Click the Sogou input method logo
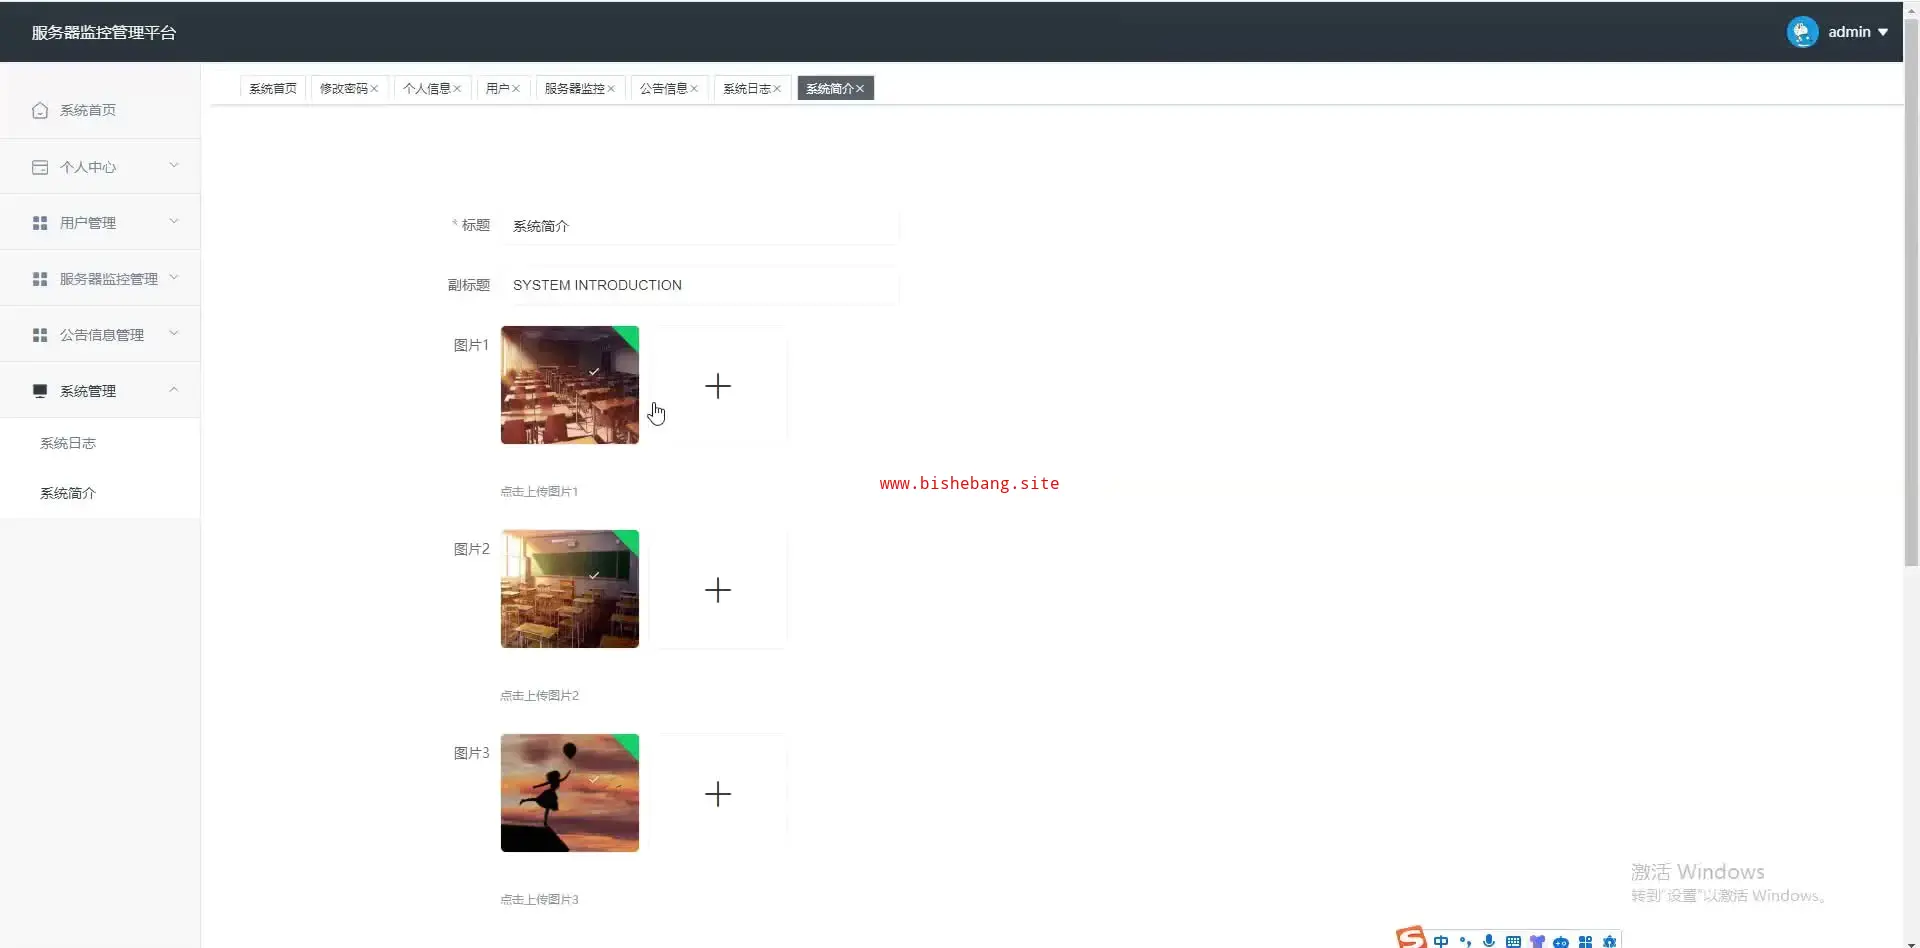 coord(1412,938)
